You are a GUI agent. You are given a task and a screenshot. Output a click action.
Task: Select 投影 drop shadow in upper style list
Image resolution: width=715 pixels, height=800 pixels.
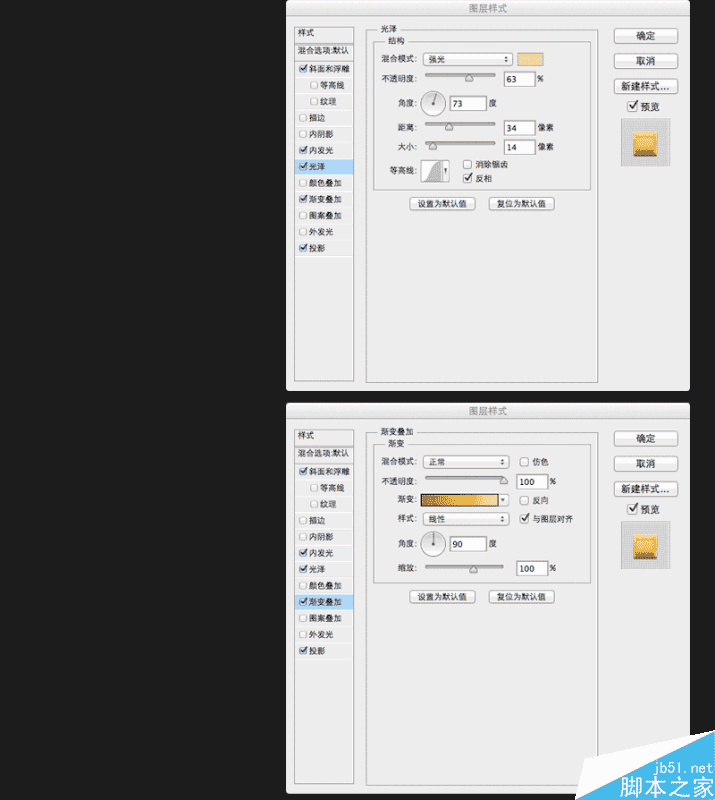[x=324, y=248]
